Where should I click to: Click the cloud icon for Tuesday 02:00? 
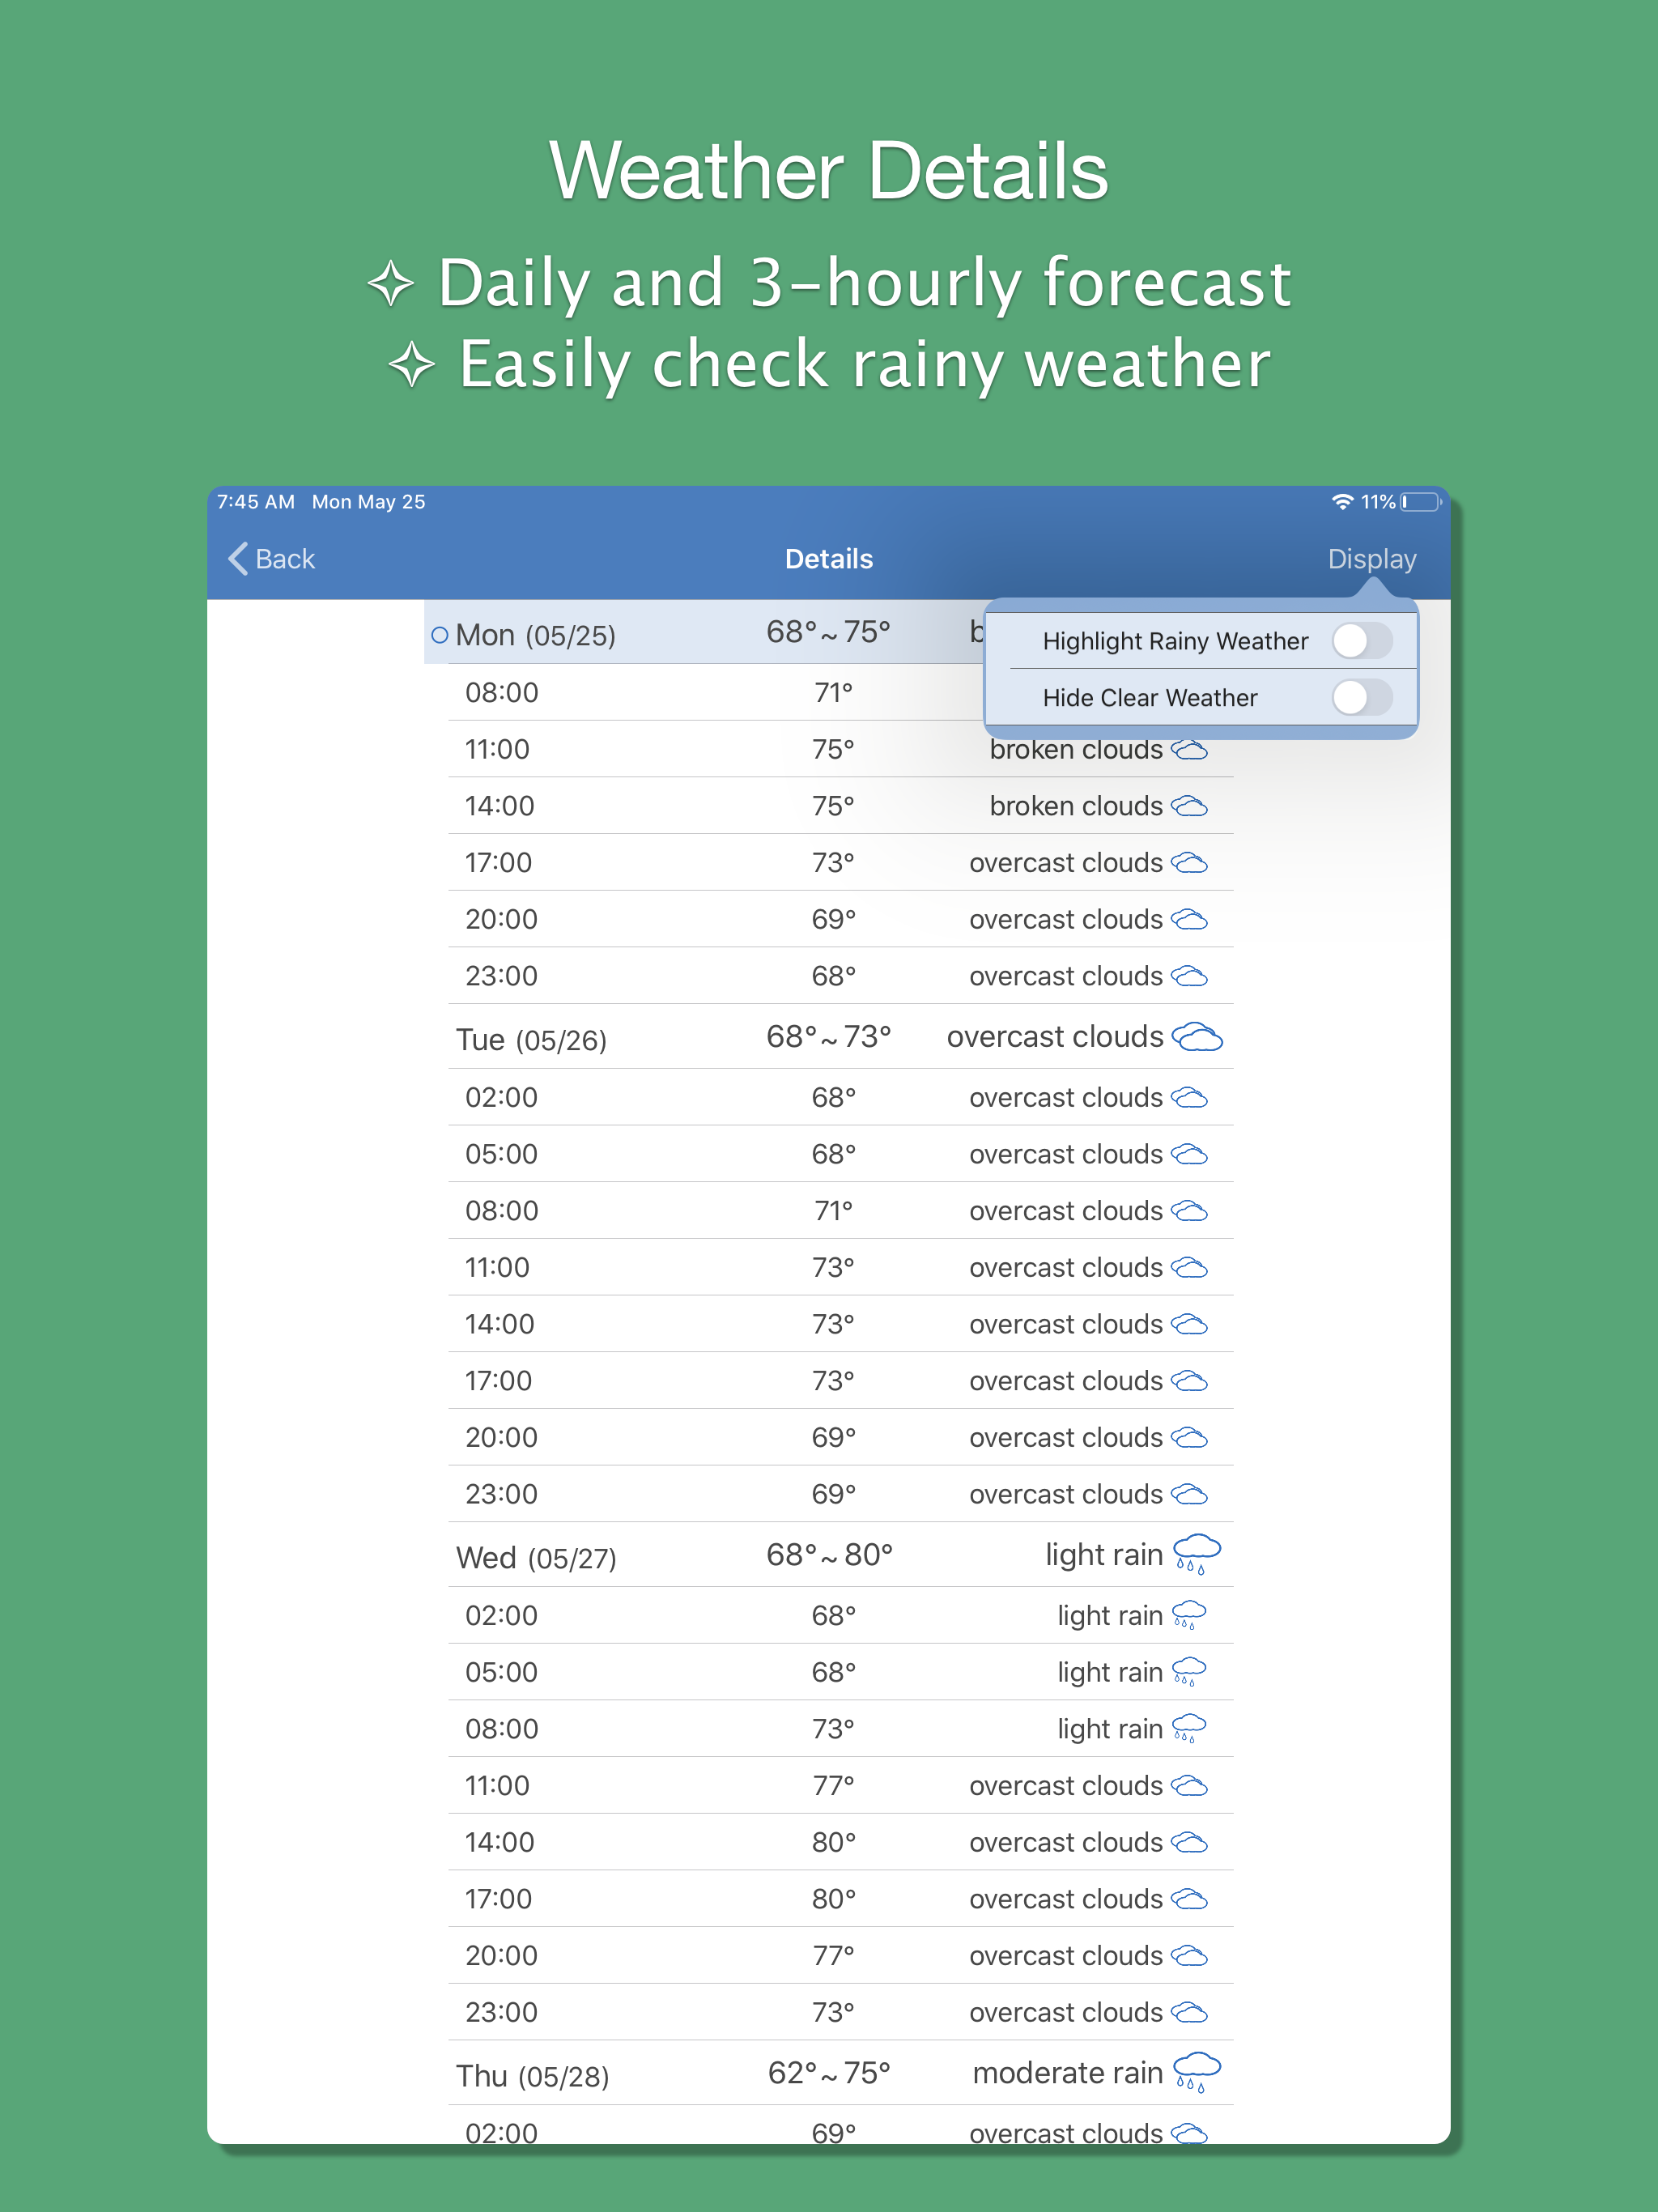(1189, 1098)
